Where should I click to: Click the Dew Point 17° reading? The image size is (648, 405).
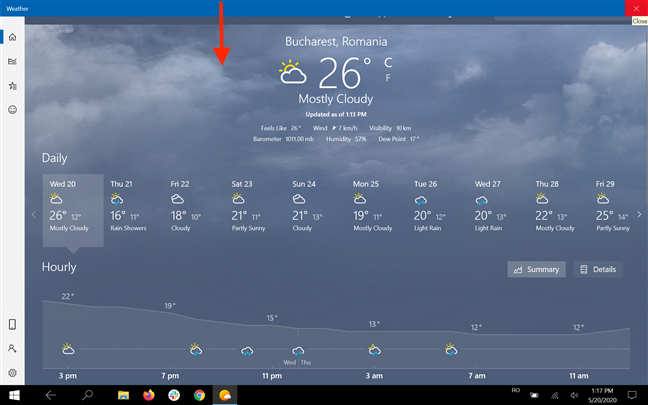tap(399, 139)
